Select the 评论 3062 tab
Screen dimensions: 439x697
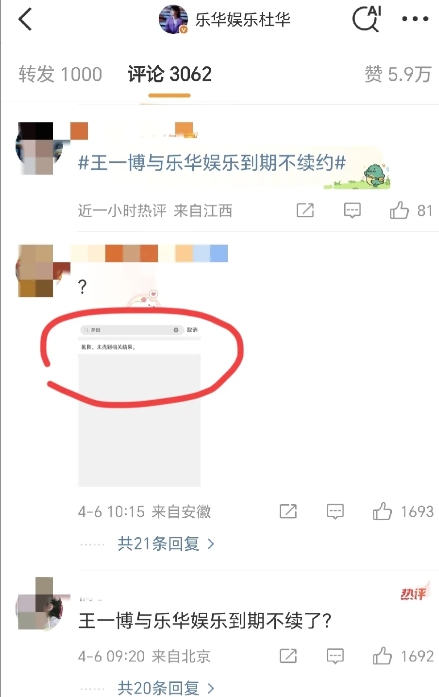[x=169, y=74]
